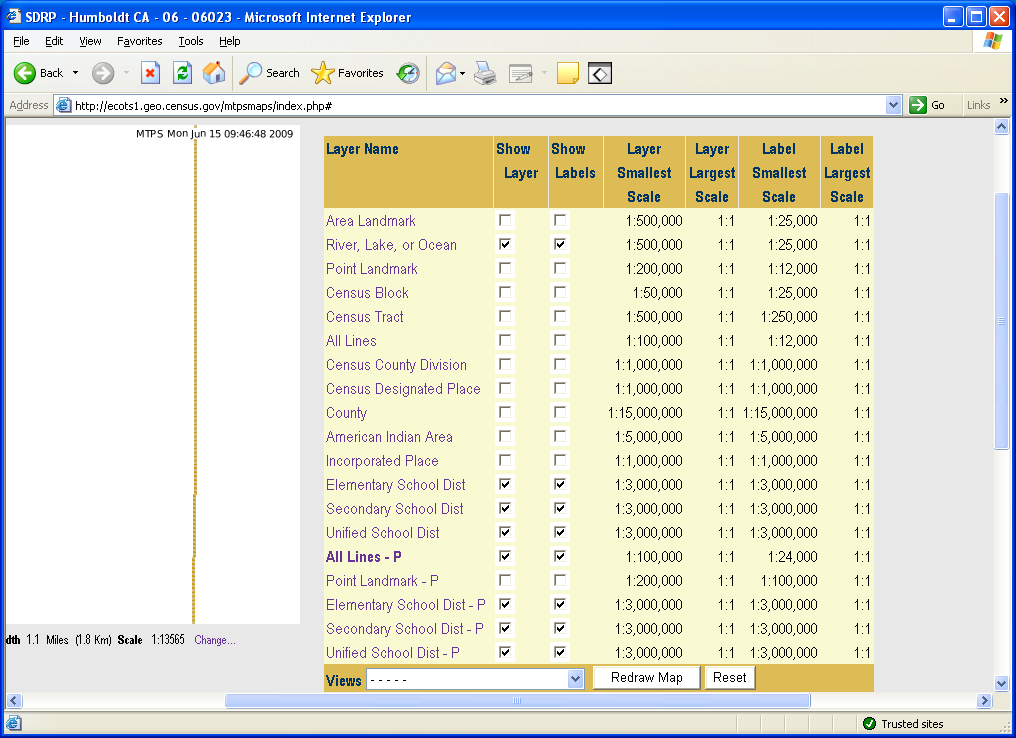Open the Favorites menu in menu bar
Image resolution: width=1016 pixels, height=738 pixels.
[139, 41]
